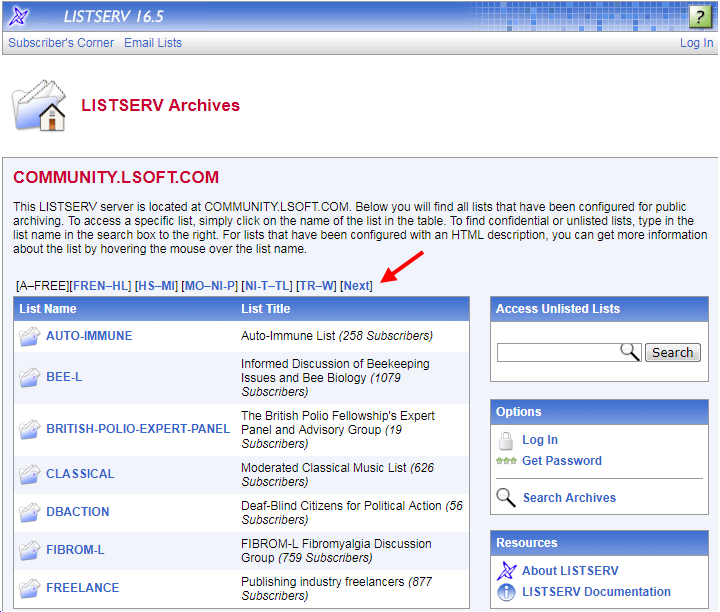
Task: Click the folder icon beside BEE-L
Action: tap(30, 377)
